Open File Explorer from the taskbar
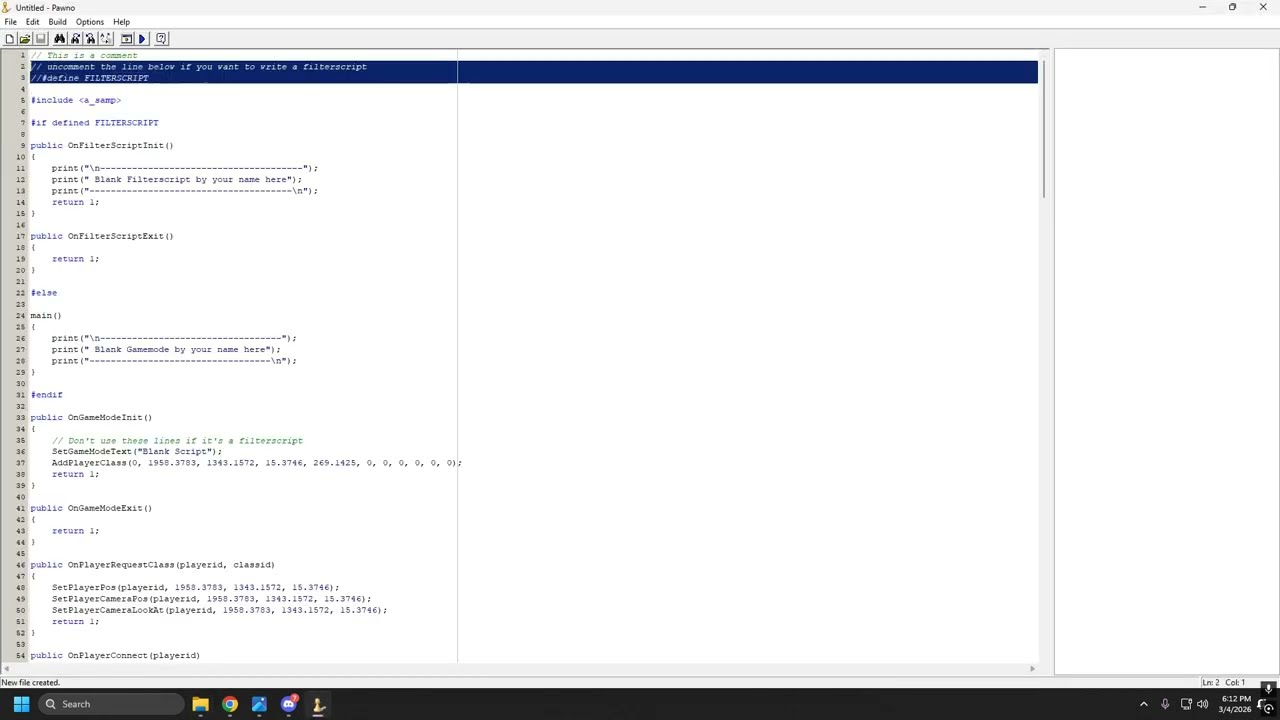 click(200, 704)
